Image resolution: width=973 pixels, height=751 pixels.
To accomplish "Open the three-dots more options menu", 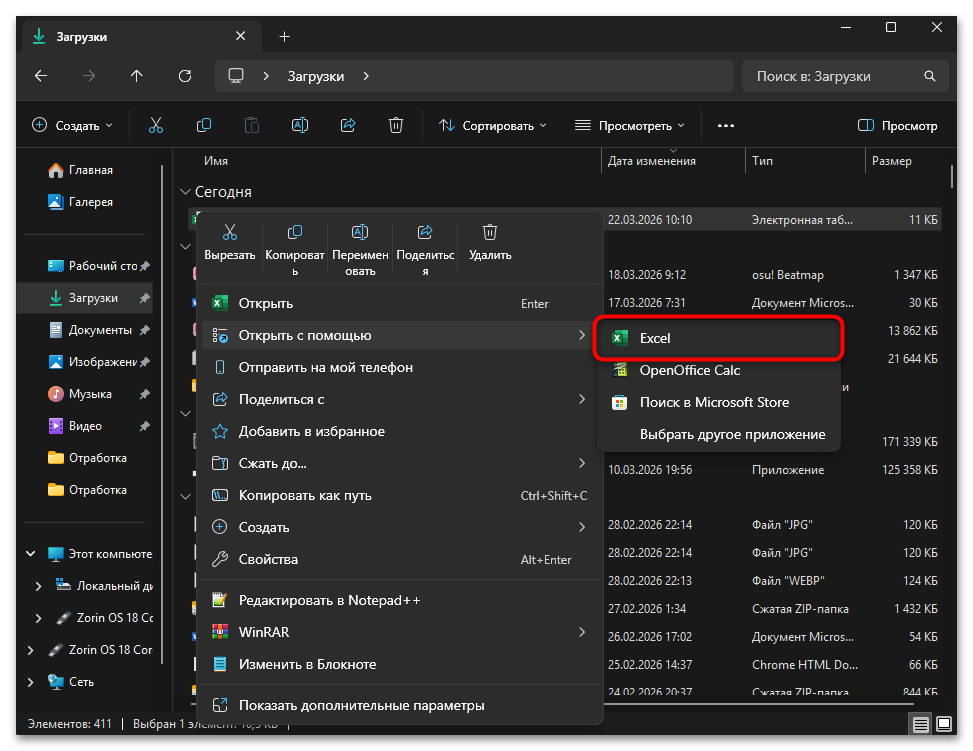I will pos(726,126).
